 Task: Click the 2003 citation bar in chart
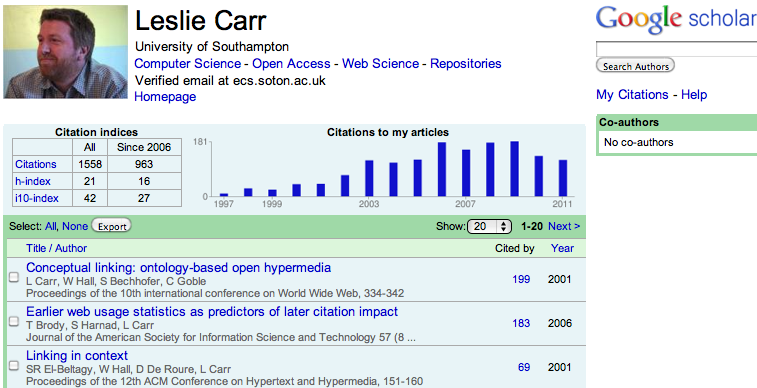point(369,178)
